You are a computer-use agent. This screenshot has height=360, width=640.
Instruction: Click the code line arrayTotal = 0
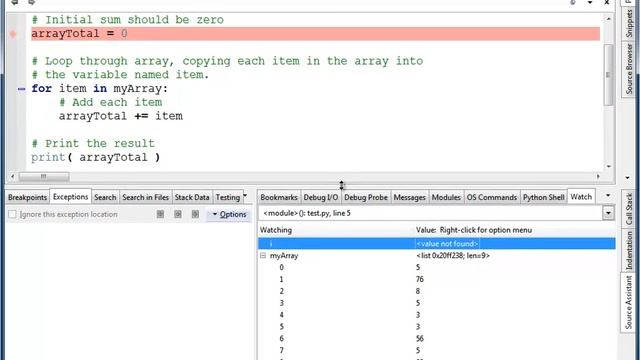(79, 33)
